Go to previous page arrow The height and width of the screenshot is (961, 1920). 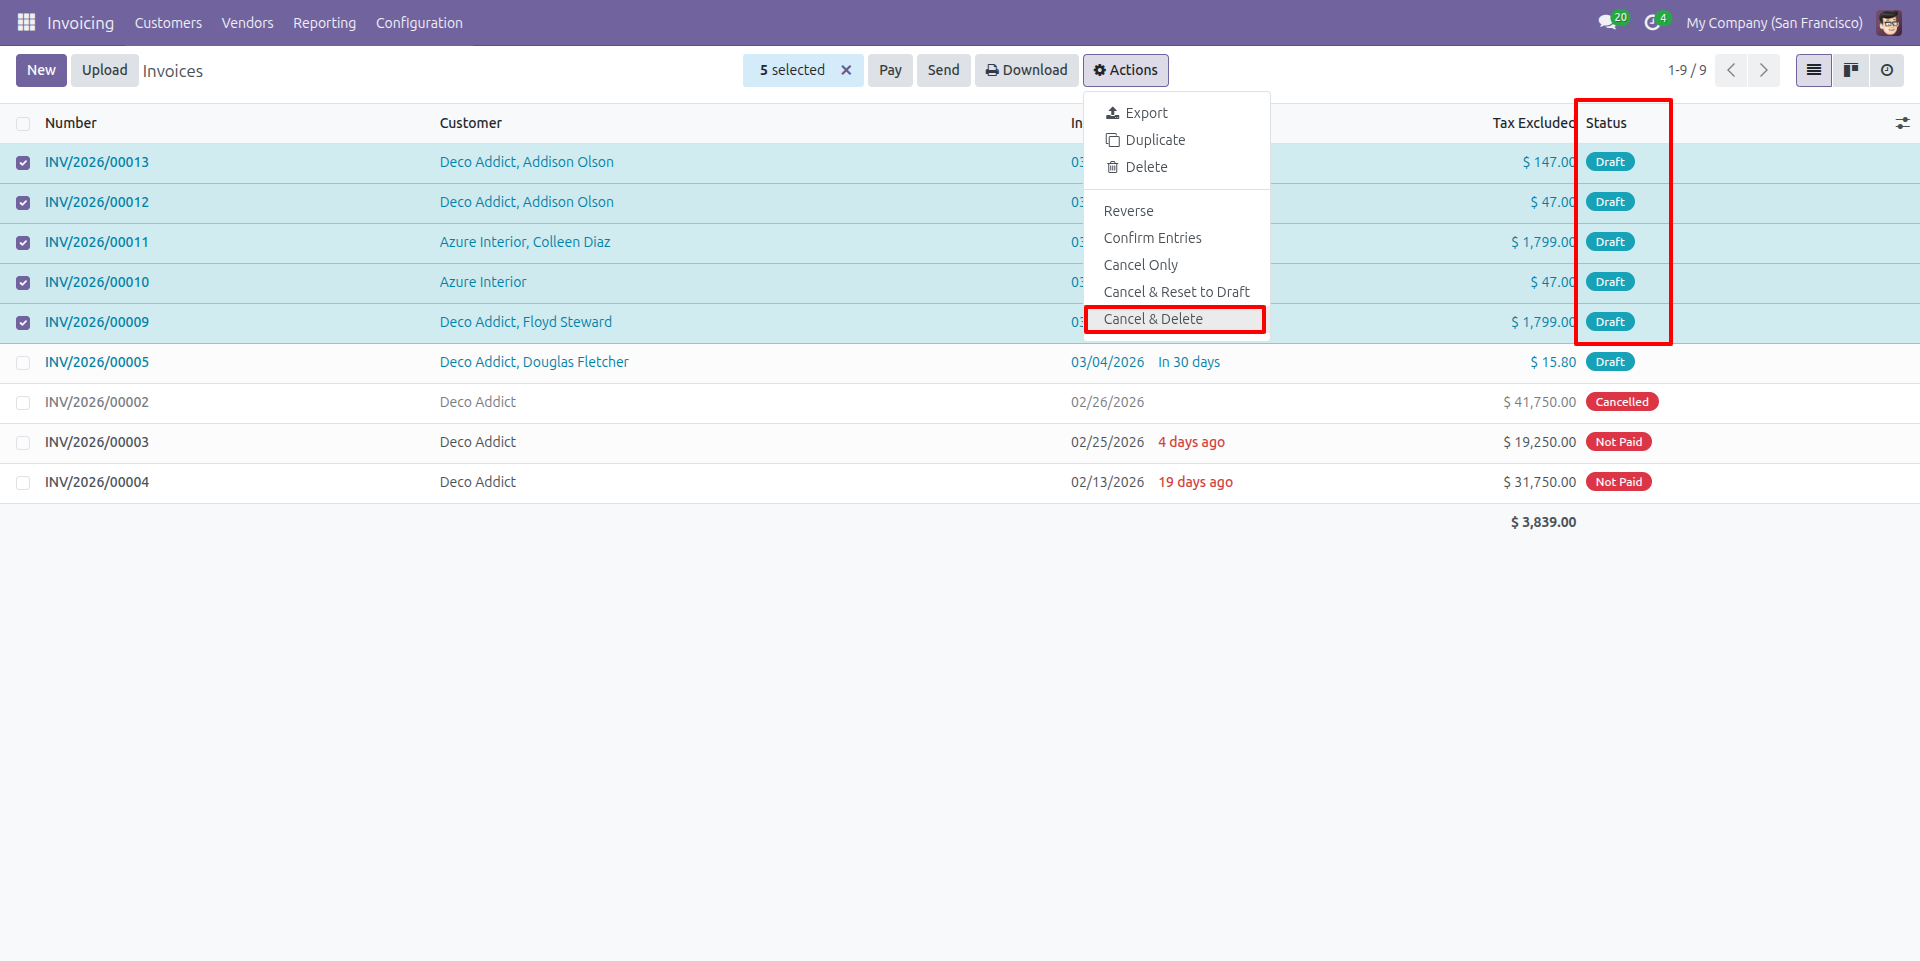click(x=1731, y=70)
